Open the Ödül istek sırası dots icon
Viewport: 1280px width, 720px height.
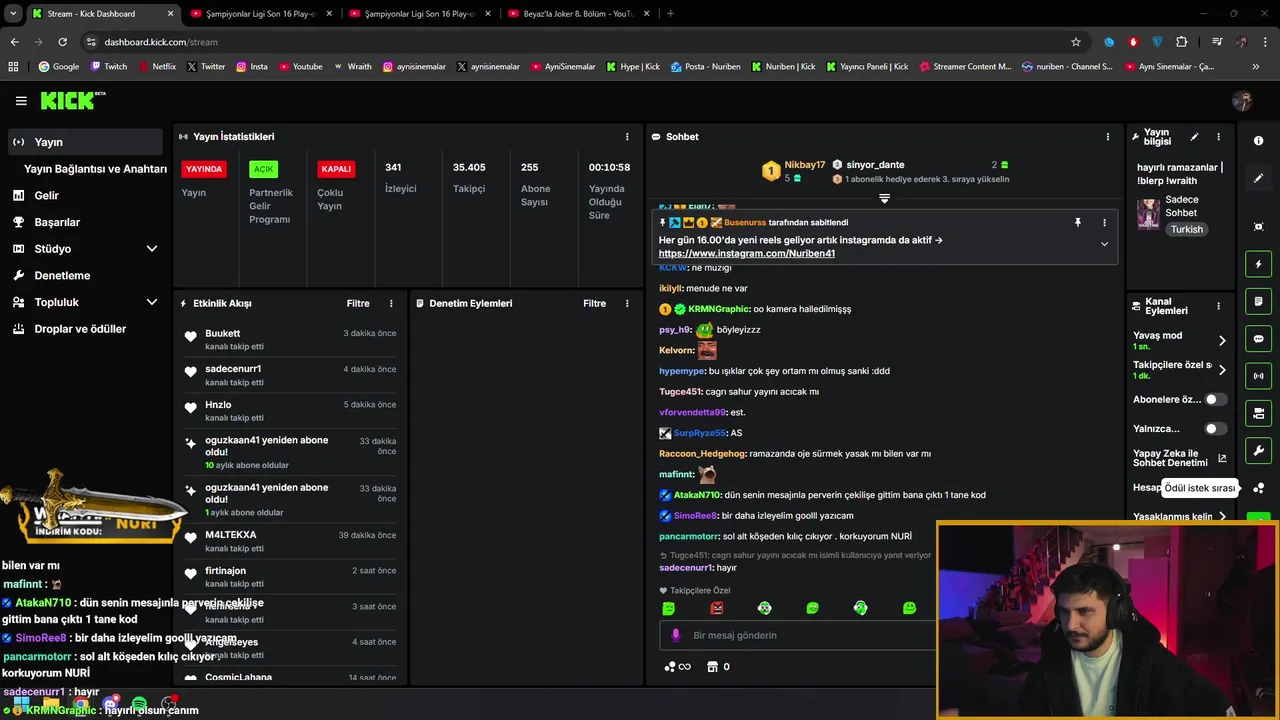tap(1258, 488)
